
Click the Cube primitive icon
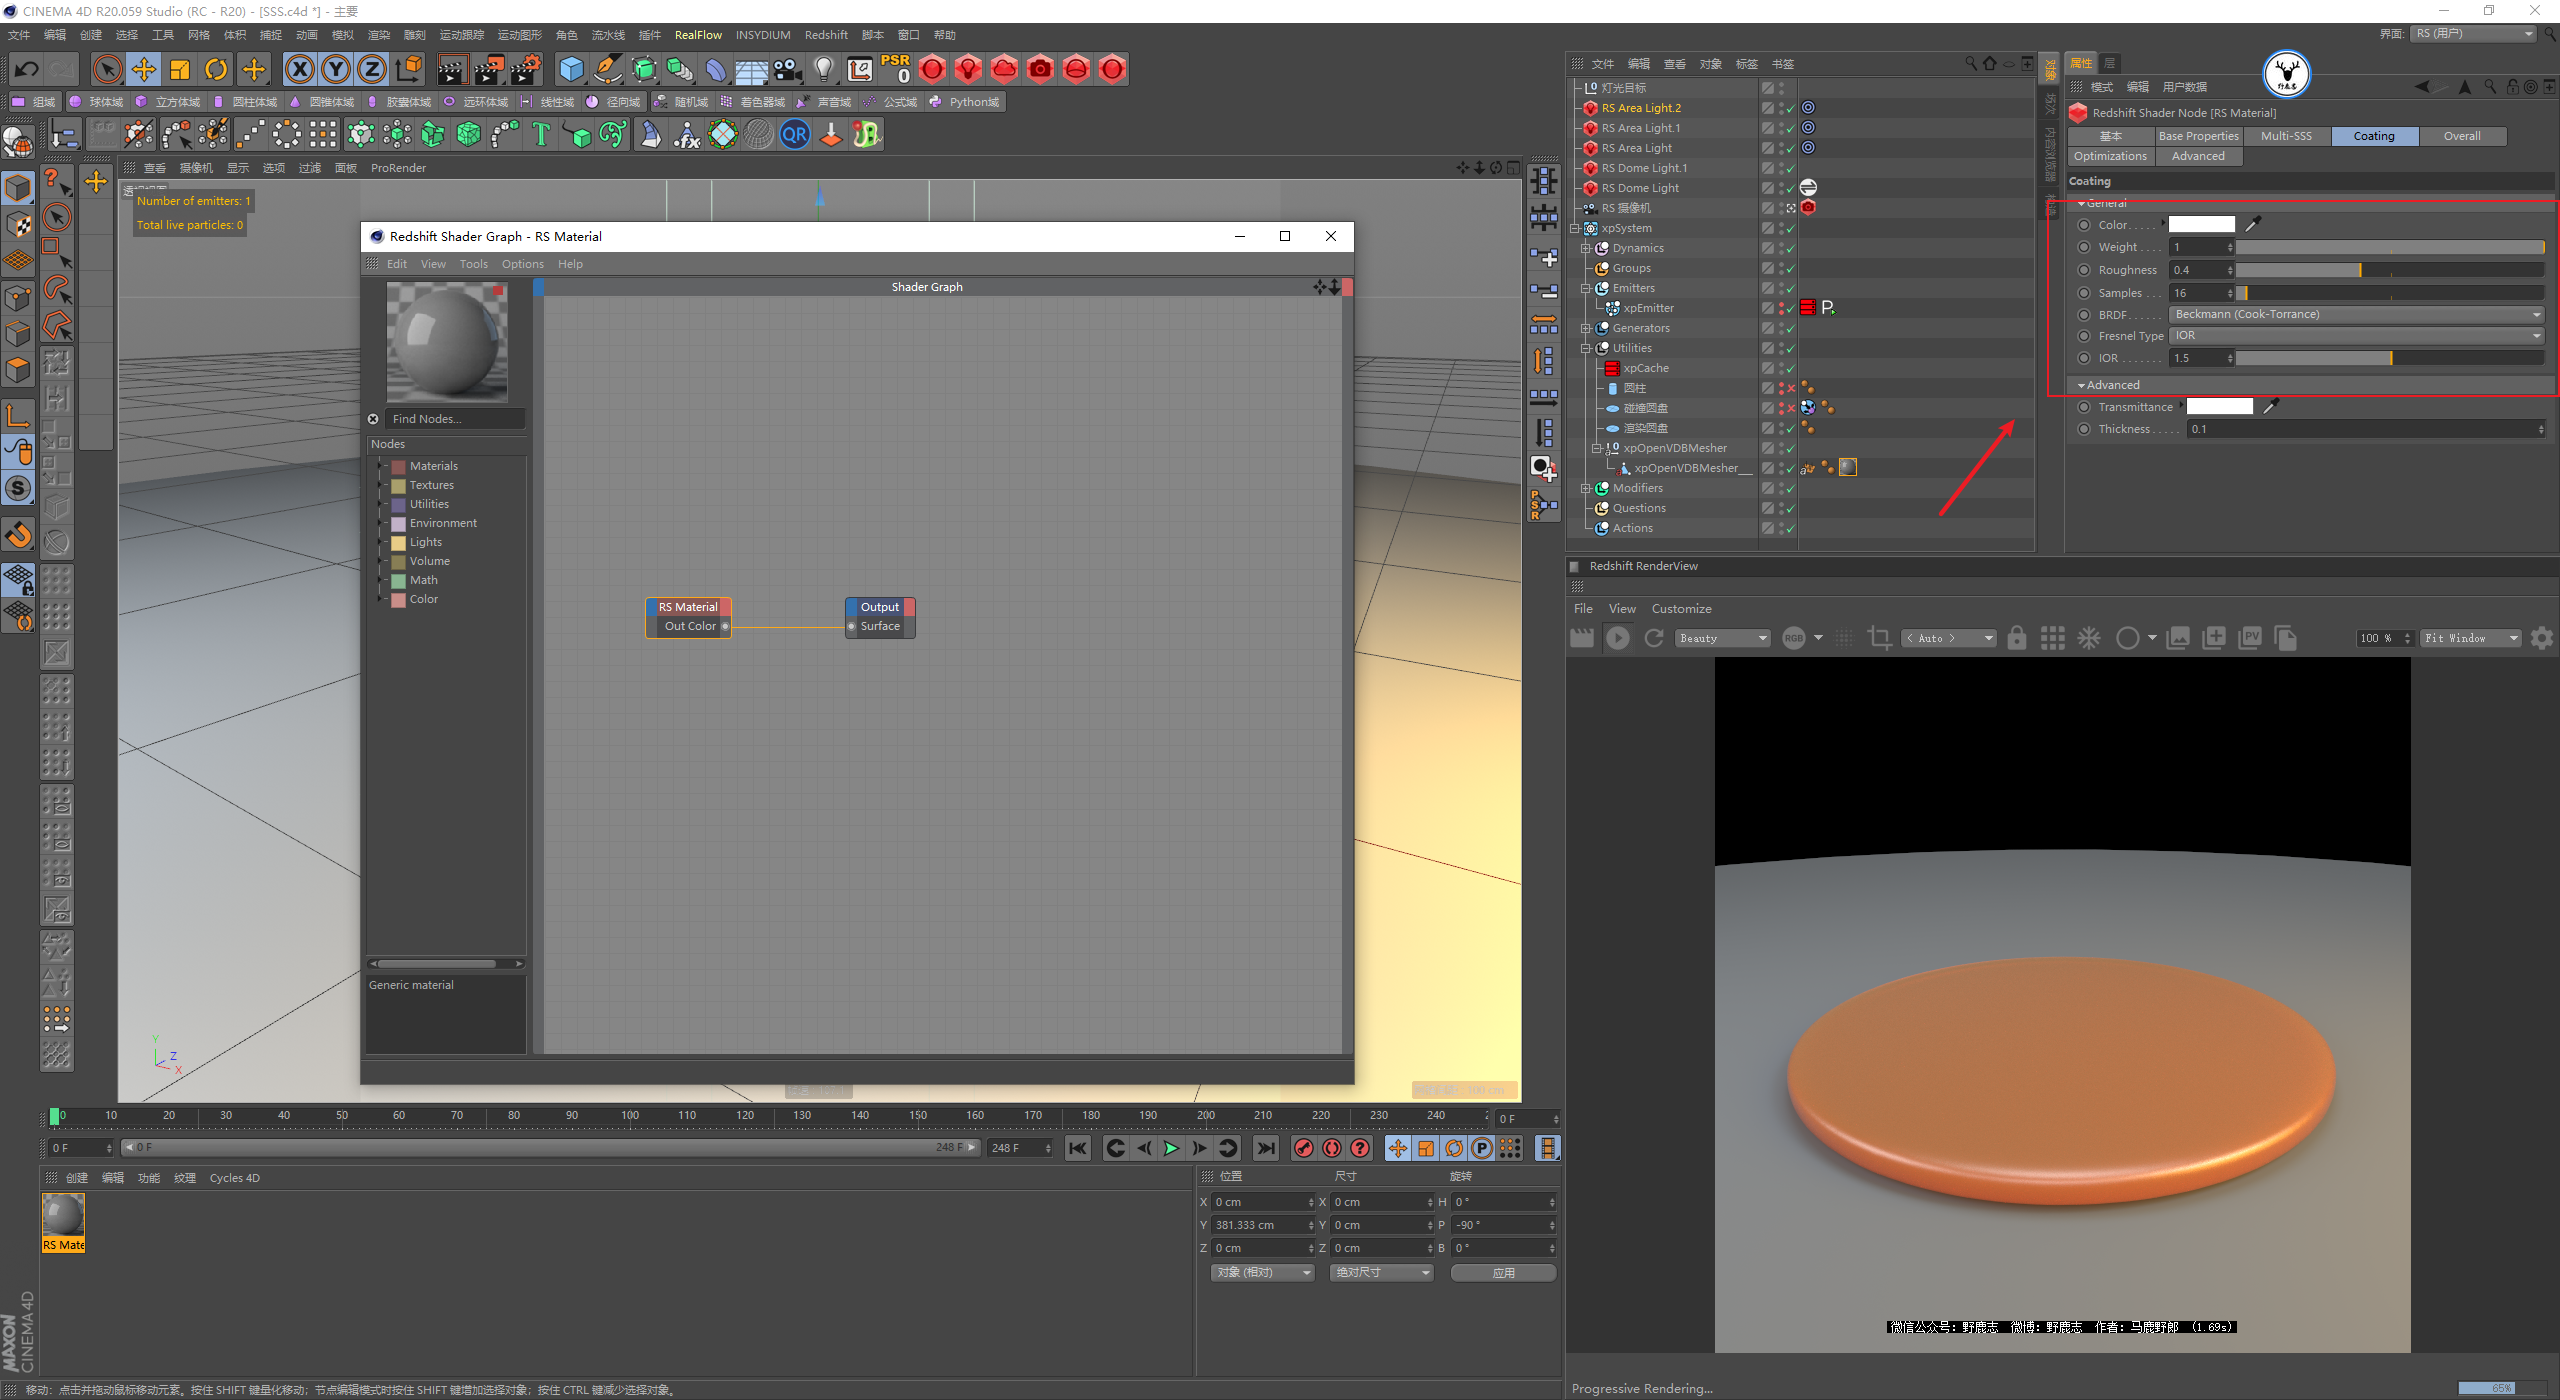(x=571, y=69)
